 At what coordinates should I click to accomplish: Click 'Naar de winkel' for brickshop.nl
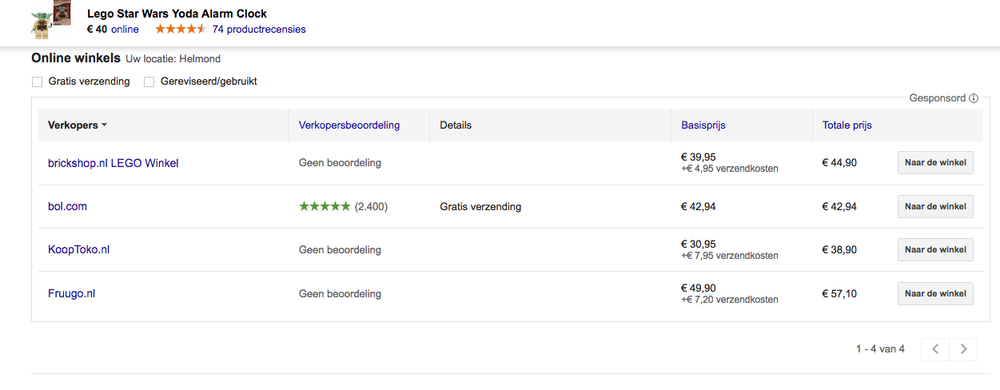936,162
